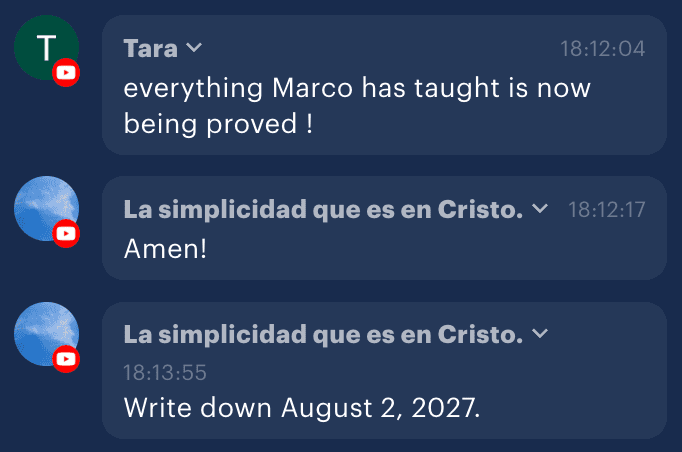This screenshot has height=452, width=682.
Task: Click the username Tara
Action: click(150, 48)
